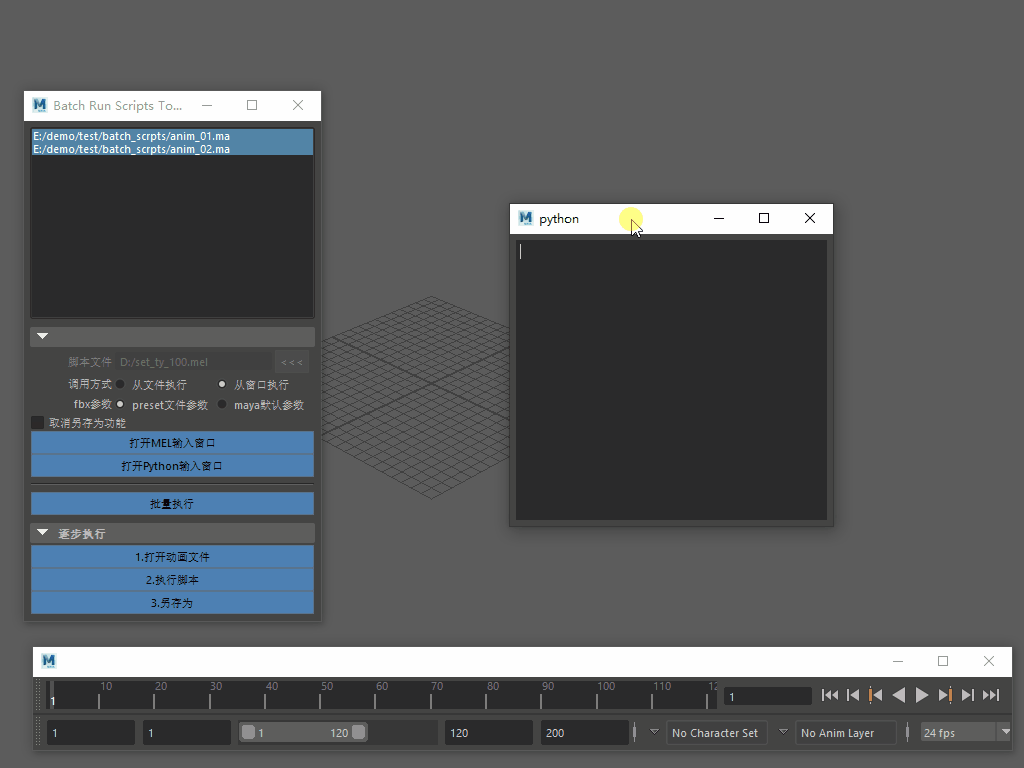Go to end of playback range
Viewport: 1024px width, 768px height.
[991, 695]
